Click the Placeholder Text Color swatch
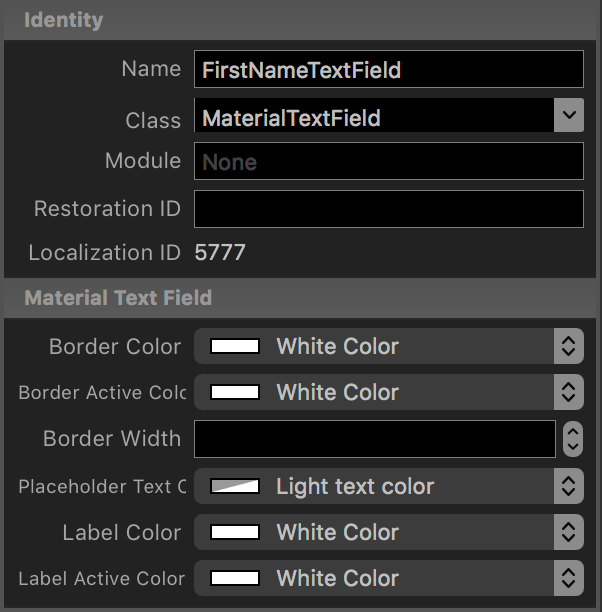The width and height of the screenshot is (602, 612). (x=235, y=487)
